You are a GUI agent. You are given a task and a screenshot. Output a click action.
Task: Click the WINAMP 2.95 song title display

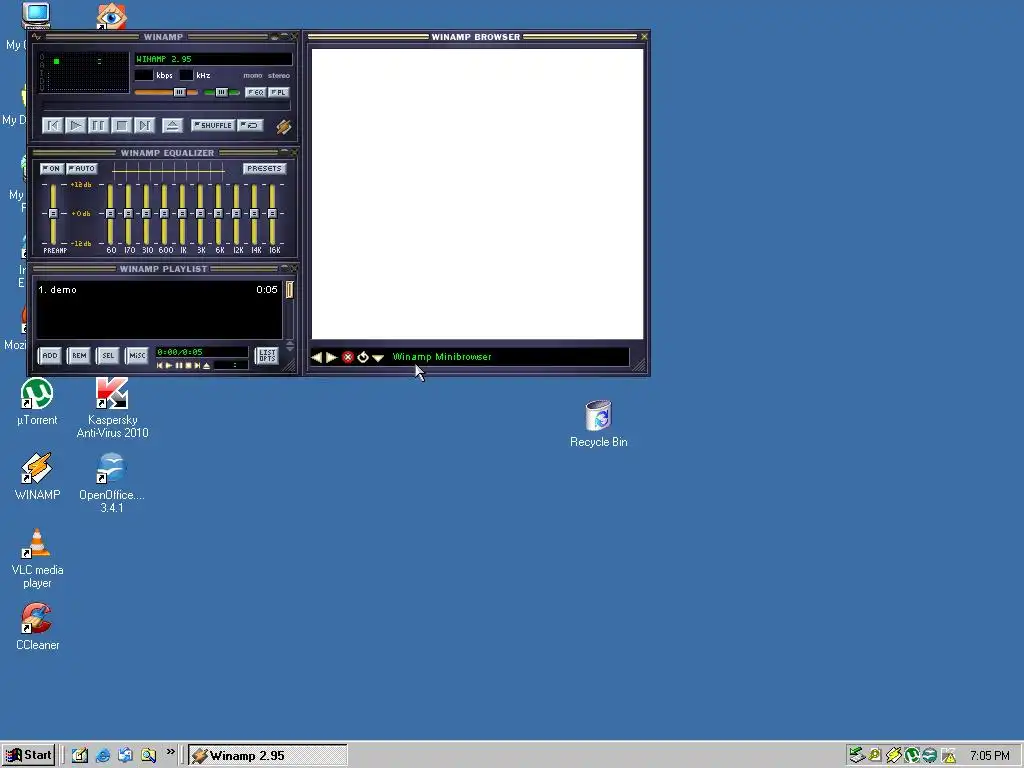coord(213,59)
